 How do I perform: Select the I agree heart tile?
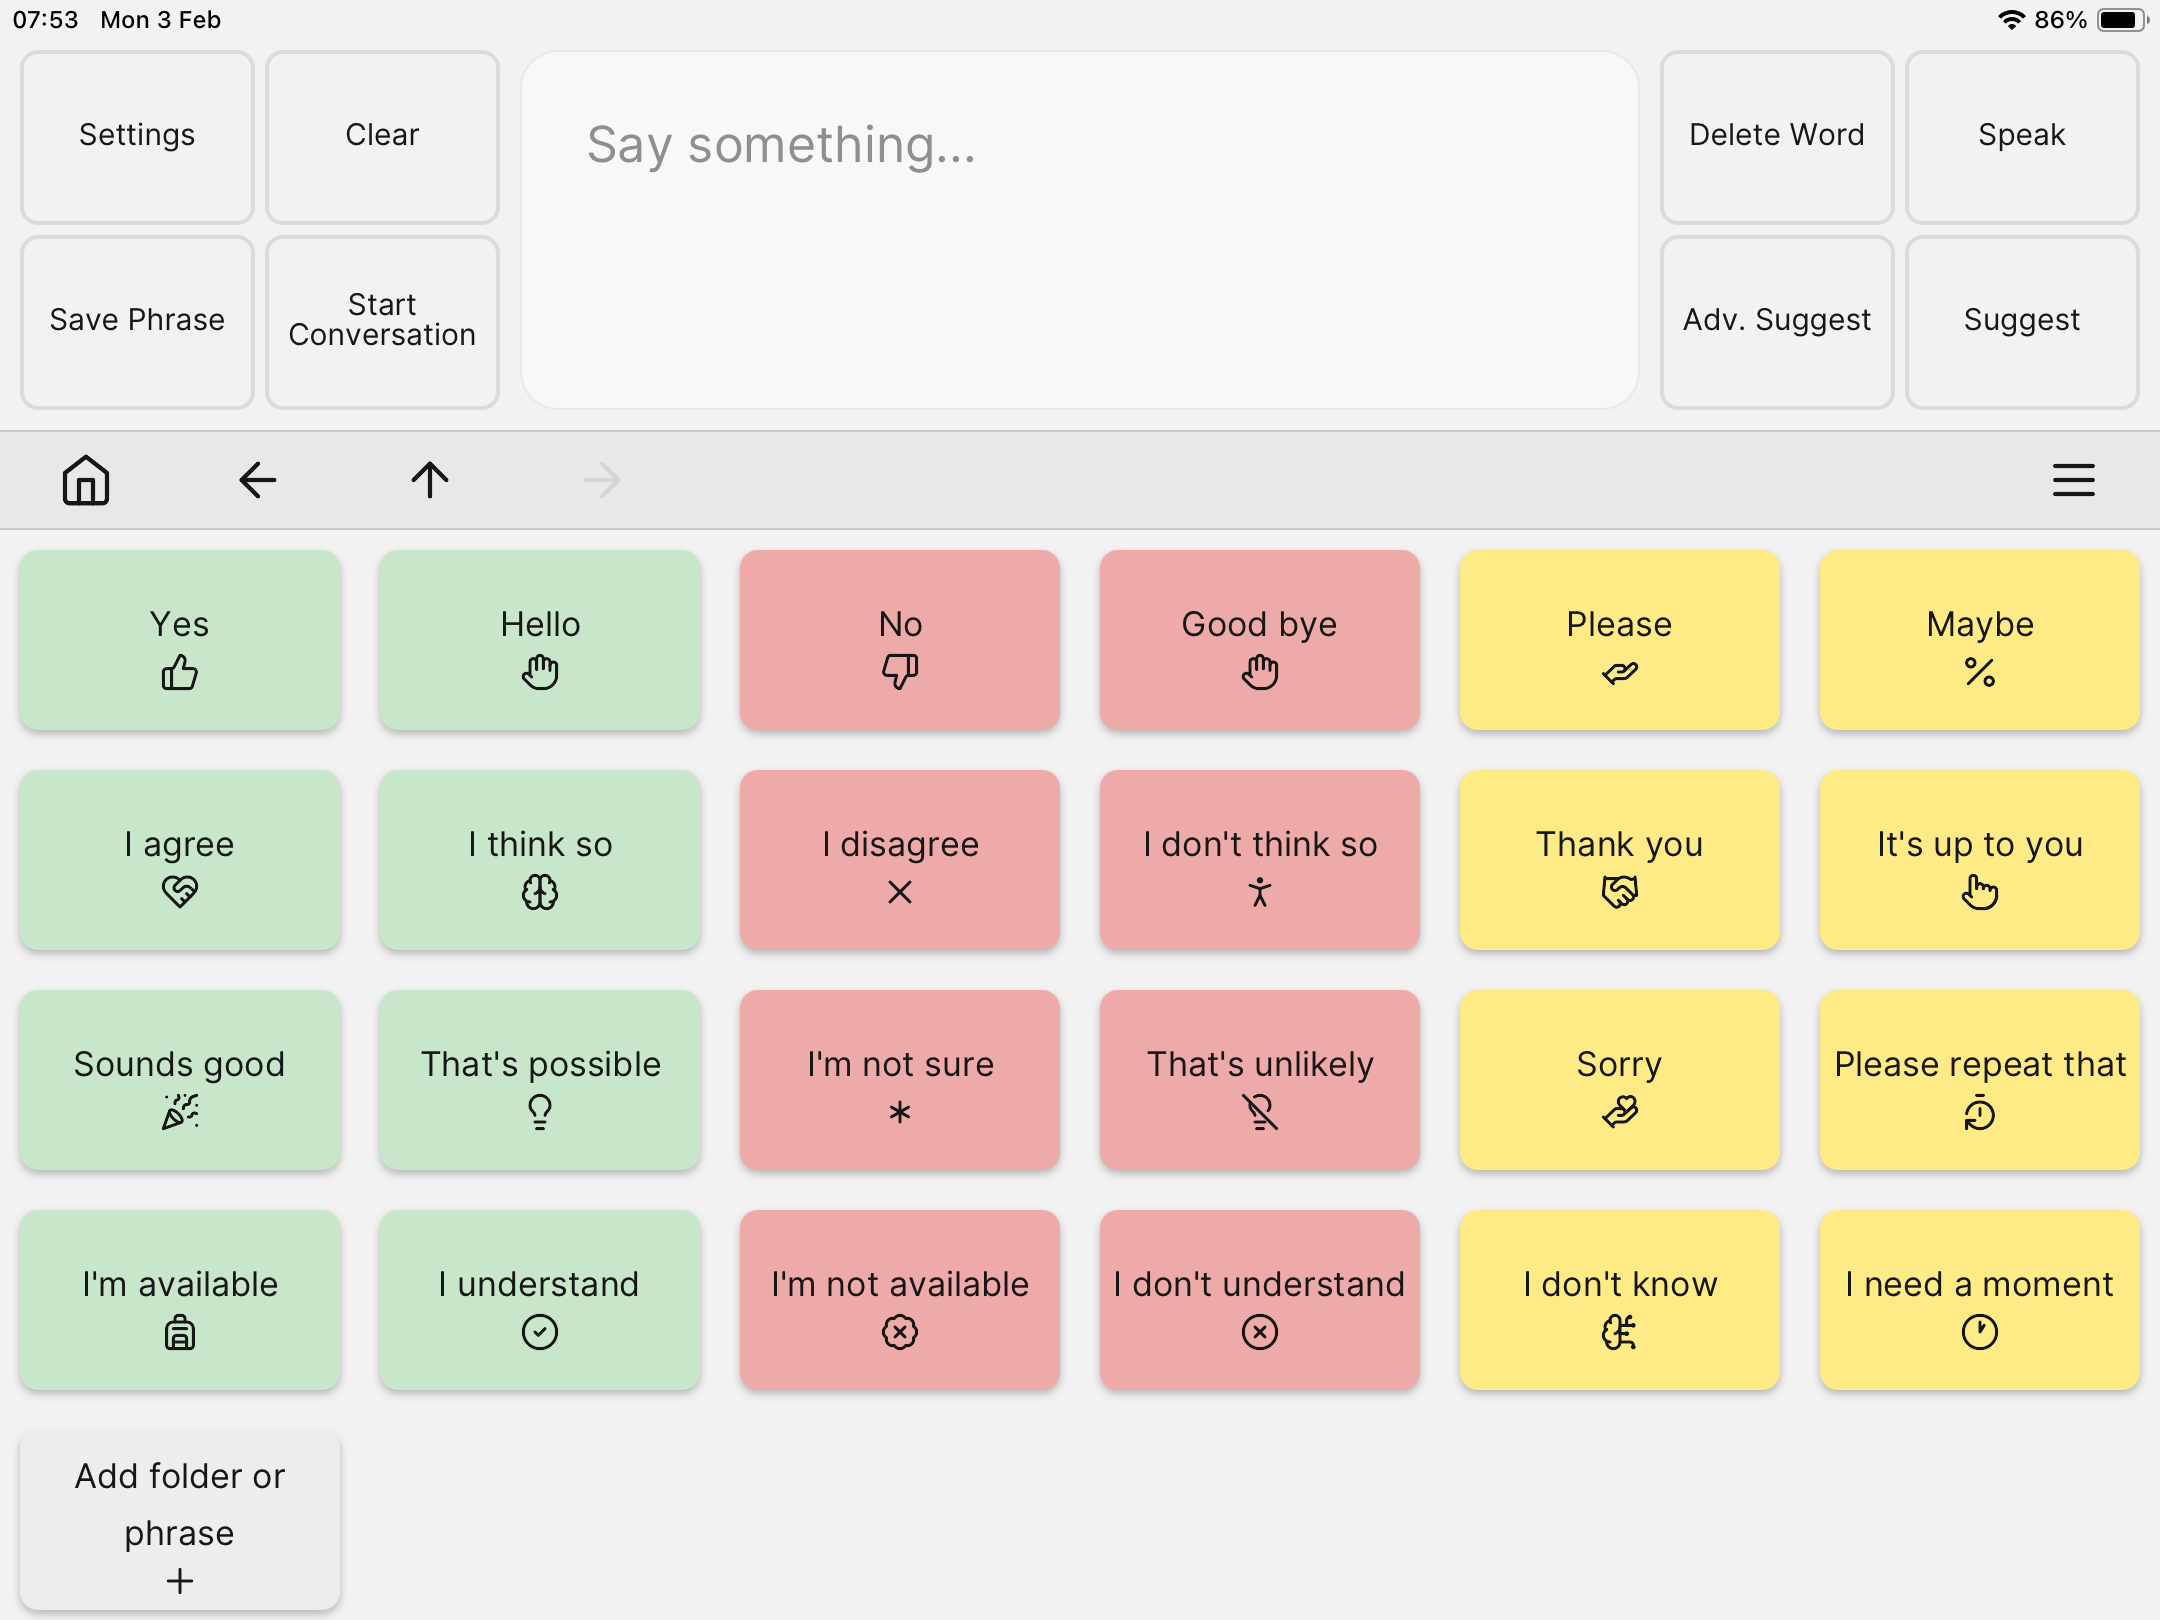tap(180, 860)
